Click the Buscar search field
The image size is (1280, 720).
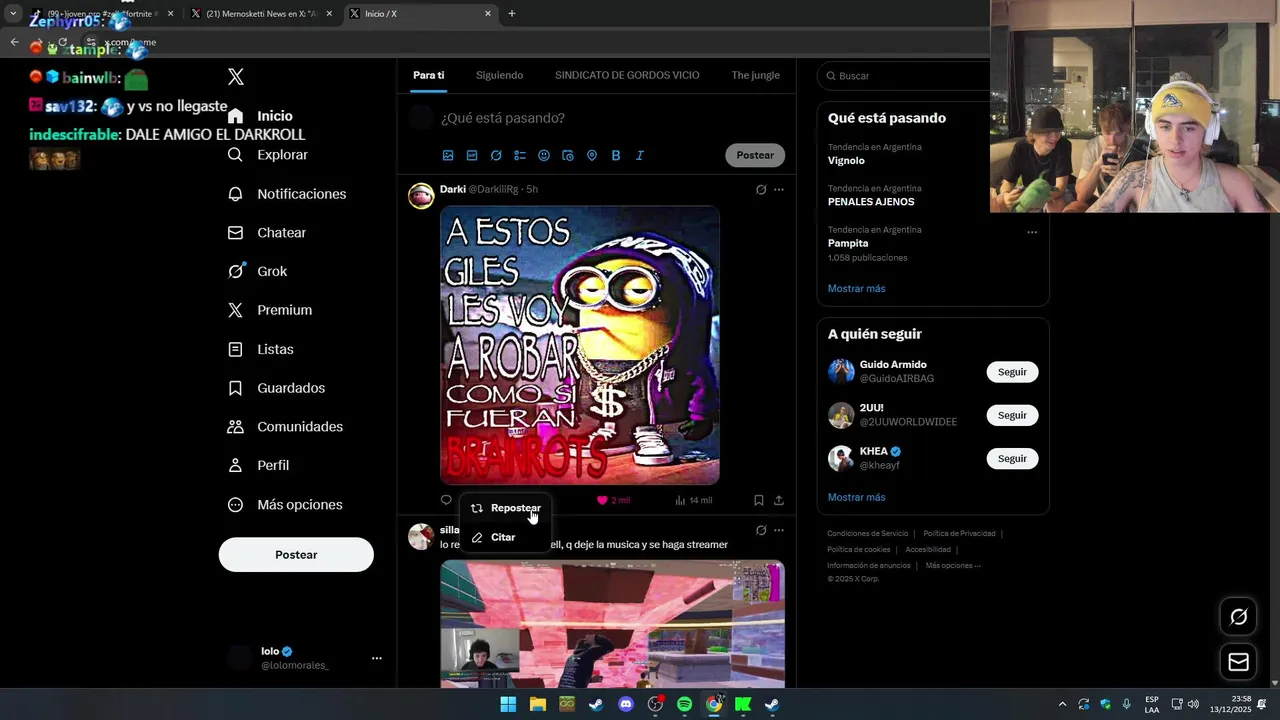(x=905, y=76)
